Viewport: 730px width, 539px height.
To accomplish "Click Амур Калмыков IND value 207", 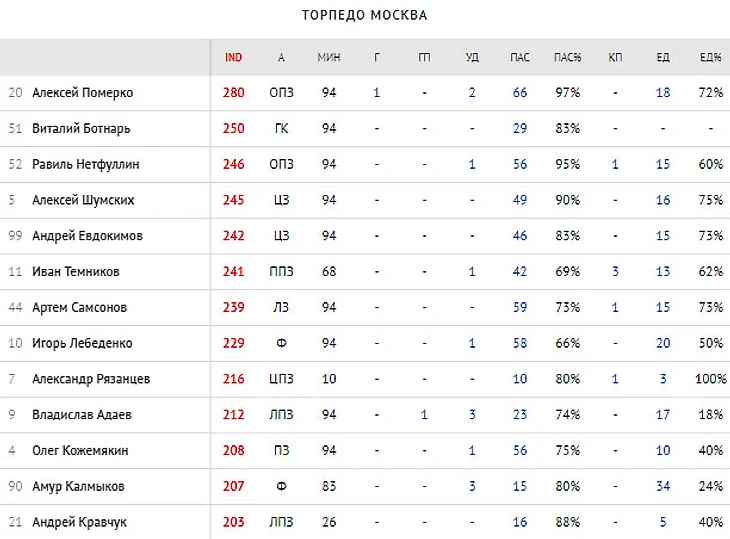I will coord(234,486).
